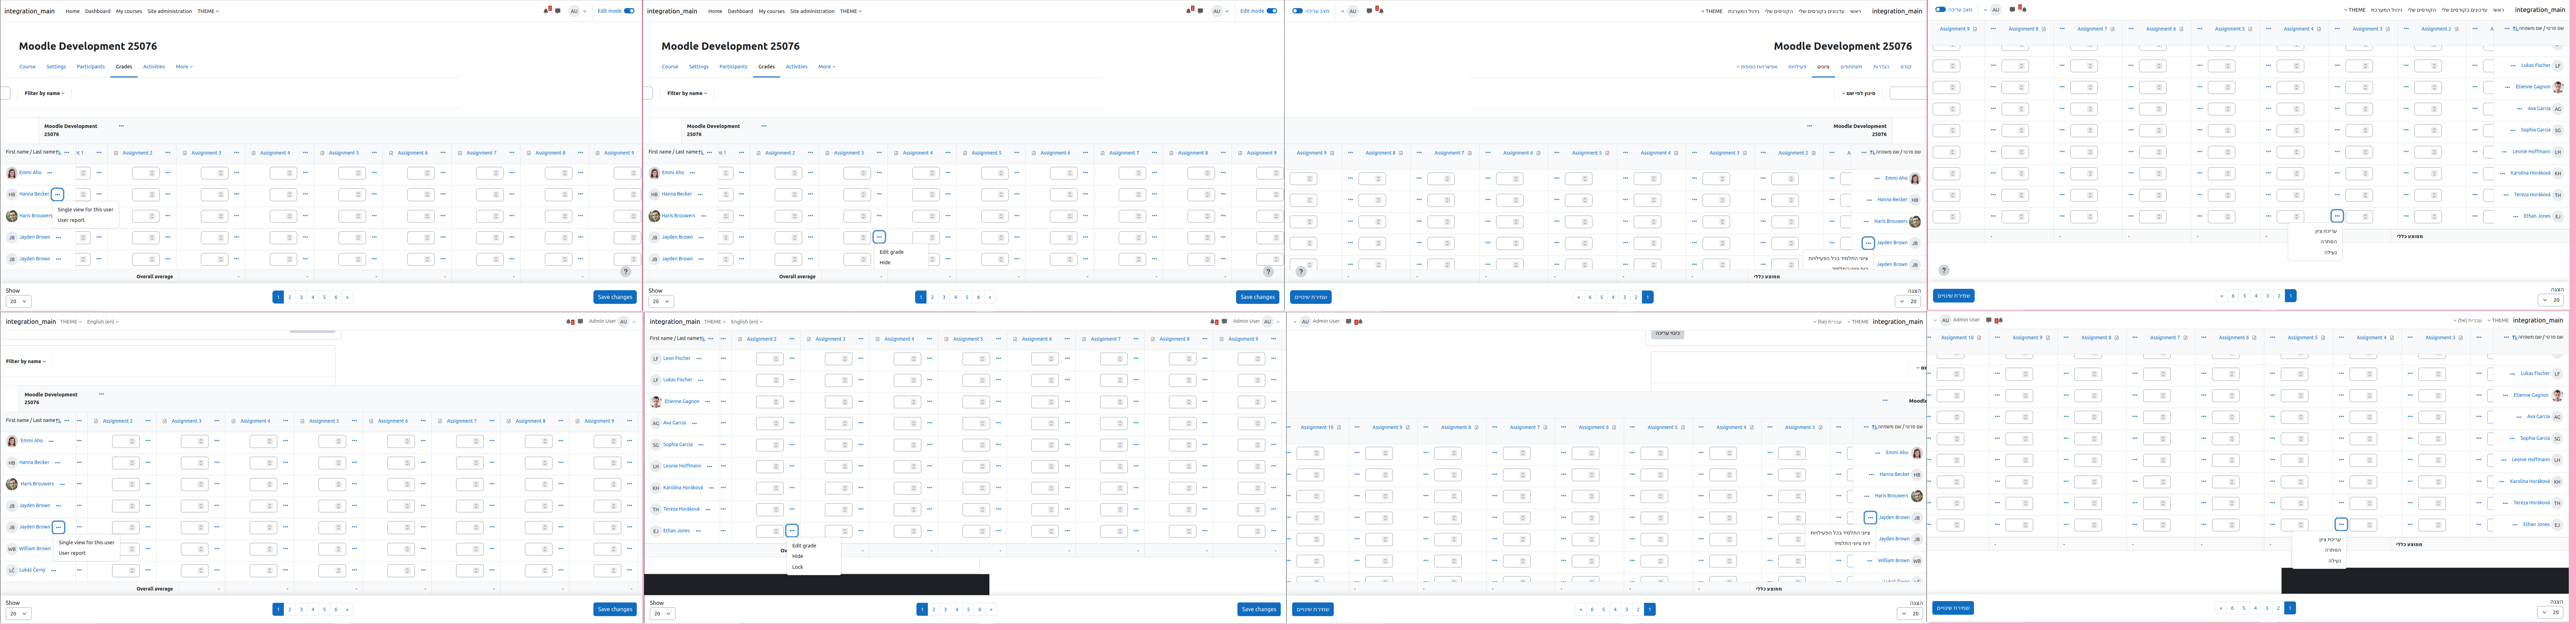Choose Lock in the bottom-second panel menu

[x=798, y=567]
